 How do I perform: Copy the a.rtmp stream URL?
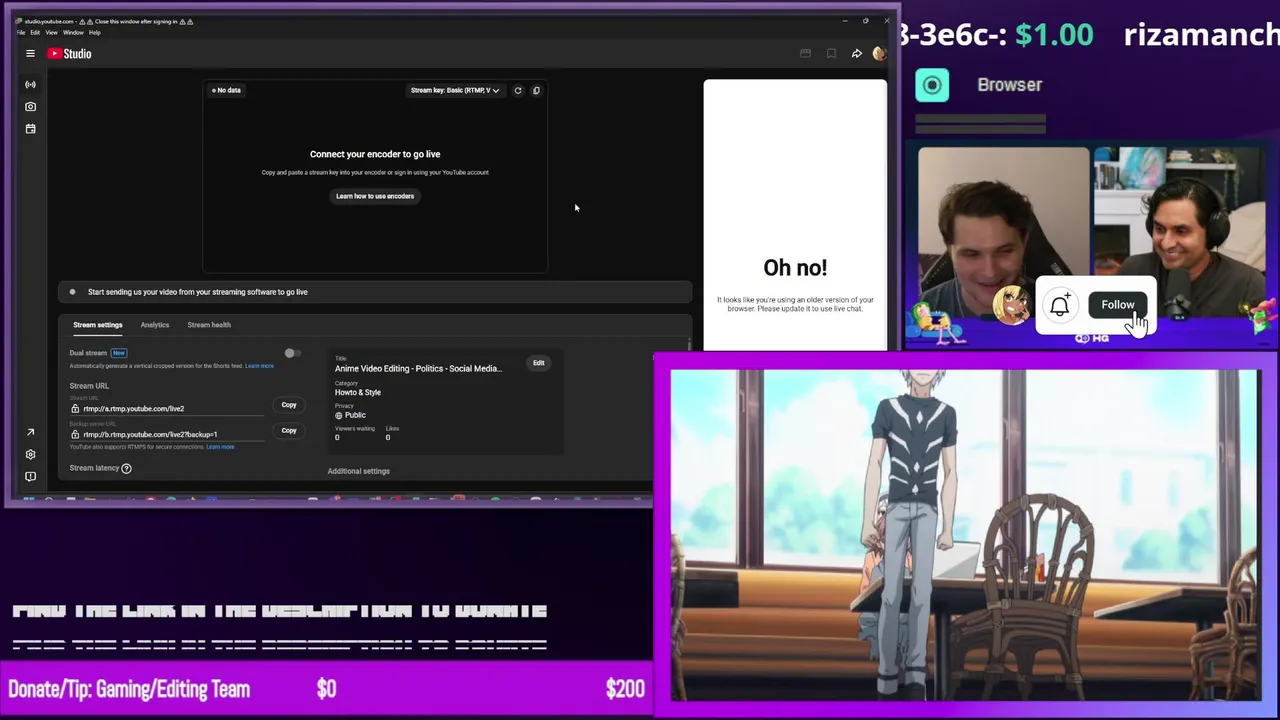click(289, 405)
